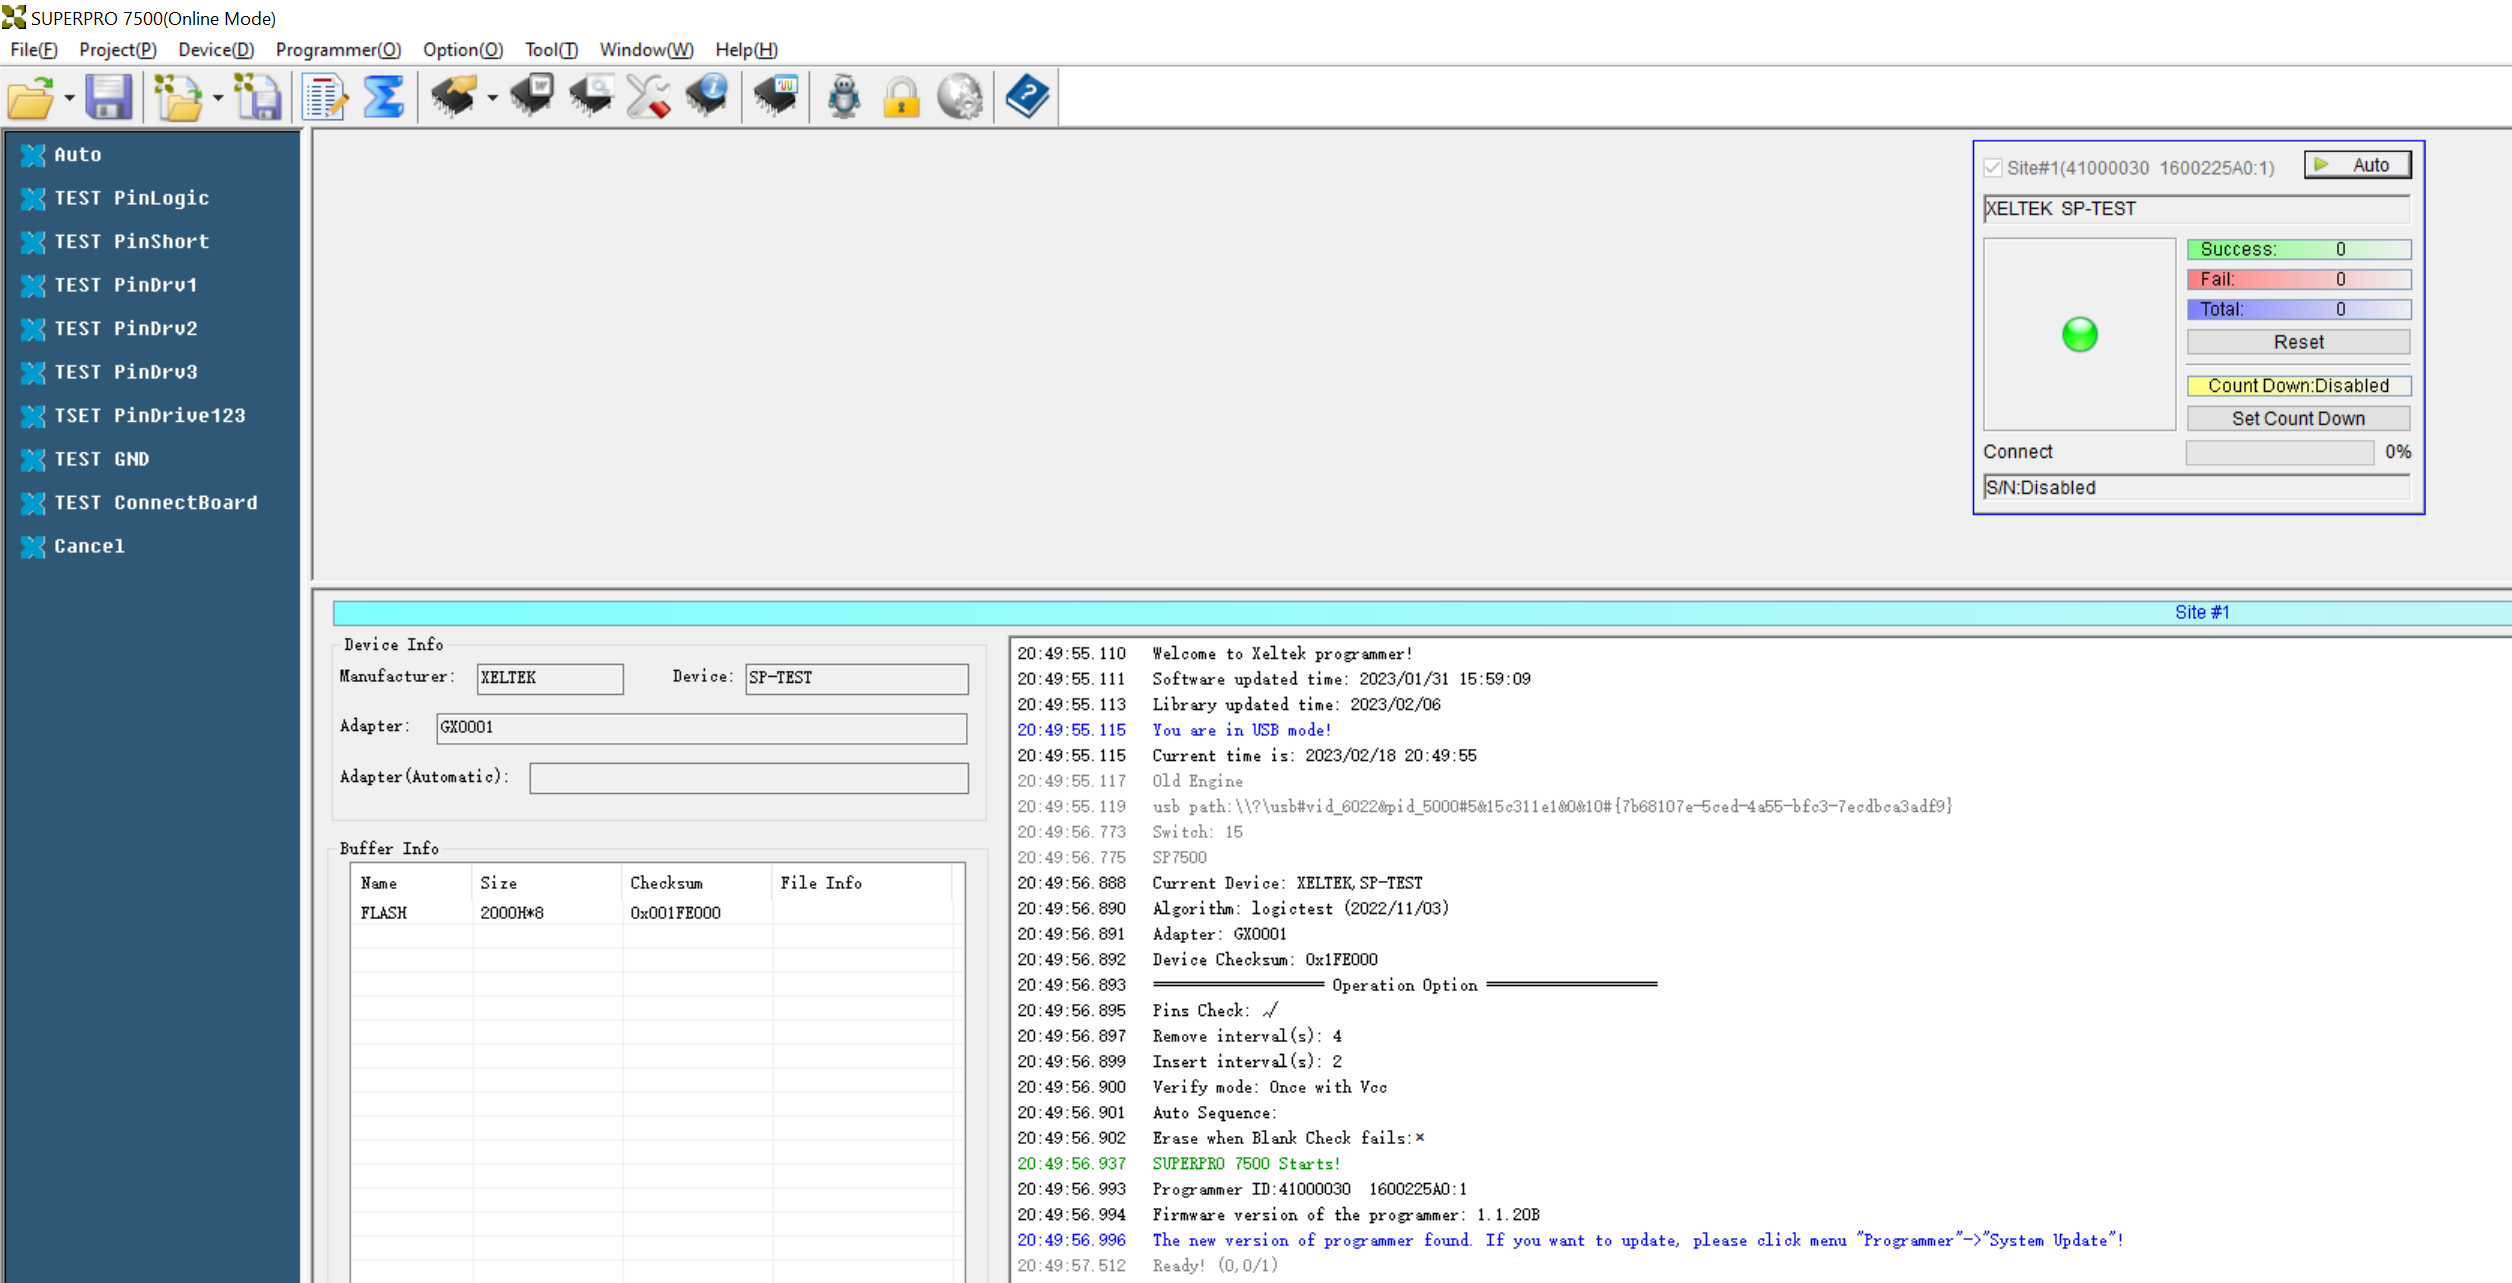Click the Total count blue bar
The width and height of the screenshot is (2512, 1283).
pos(2298,309)
